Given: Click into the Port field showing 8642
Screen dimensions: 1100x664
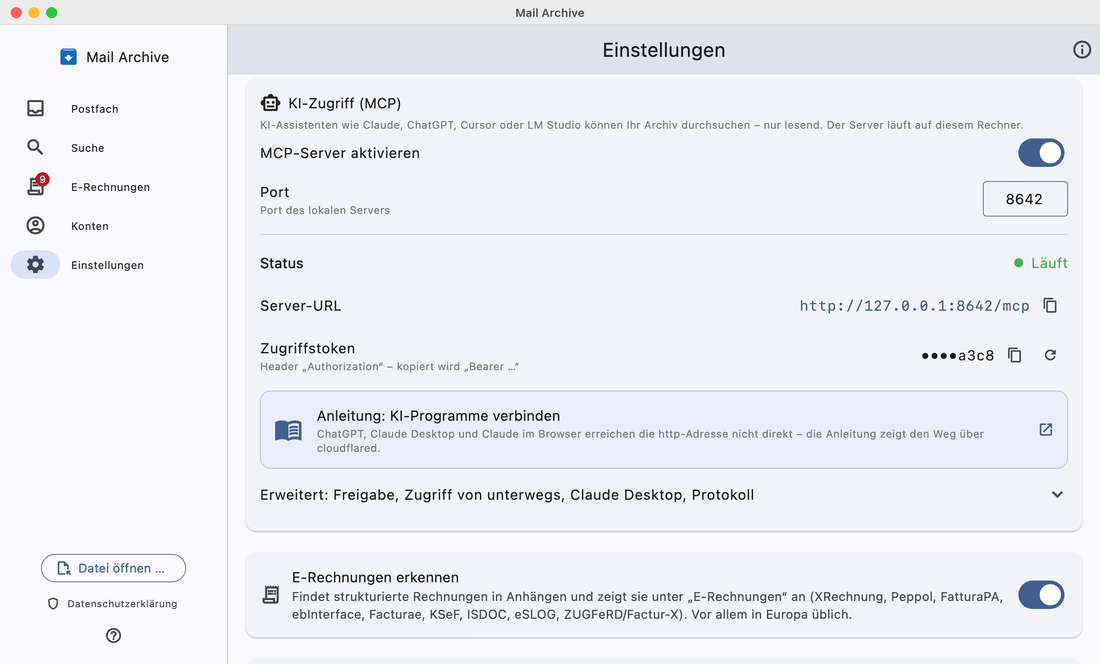Looking at the screenshot, I should tap(1025, 199).
